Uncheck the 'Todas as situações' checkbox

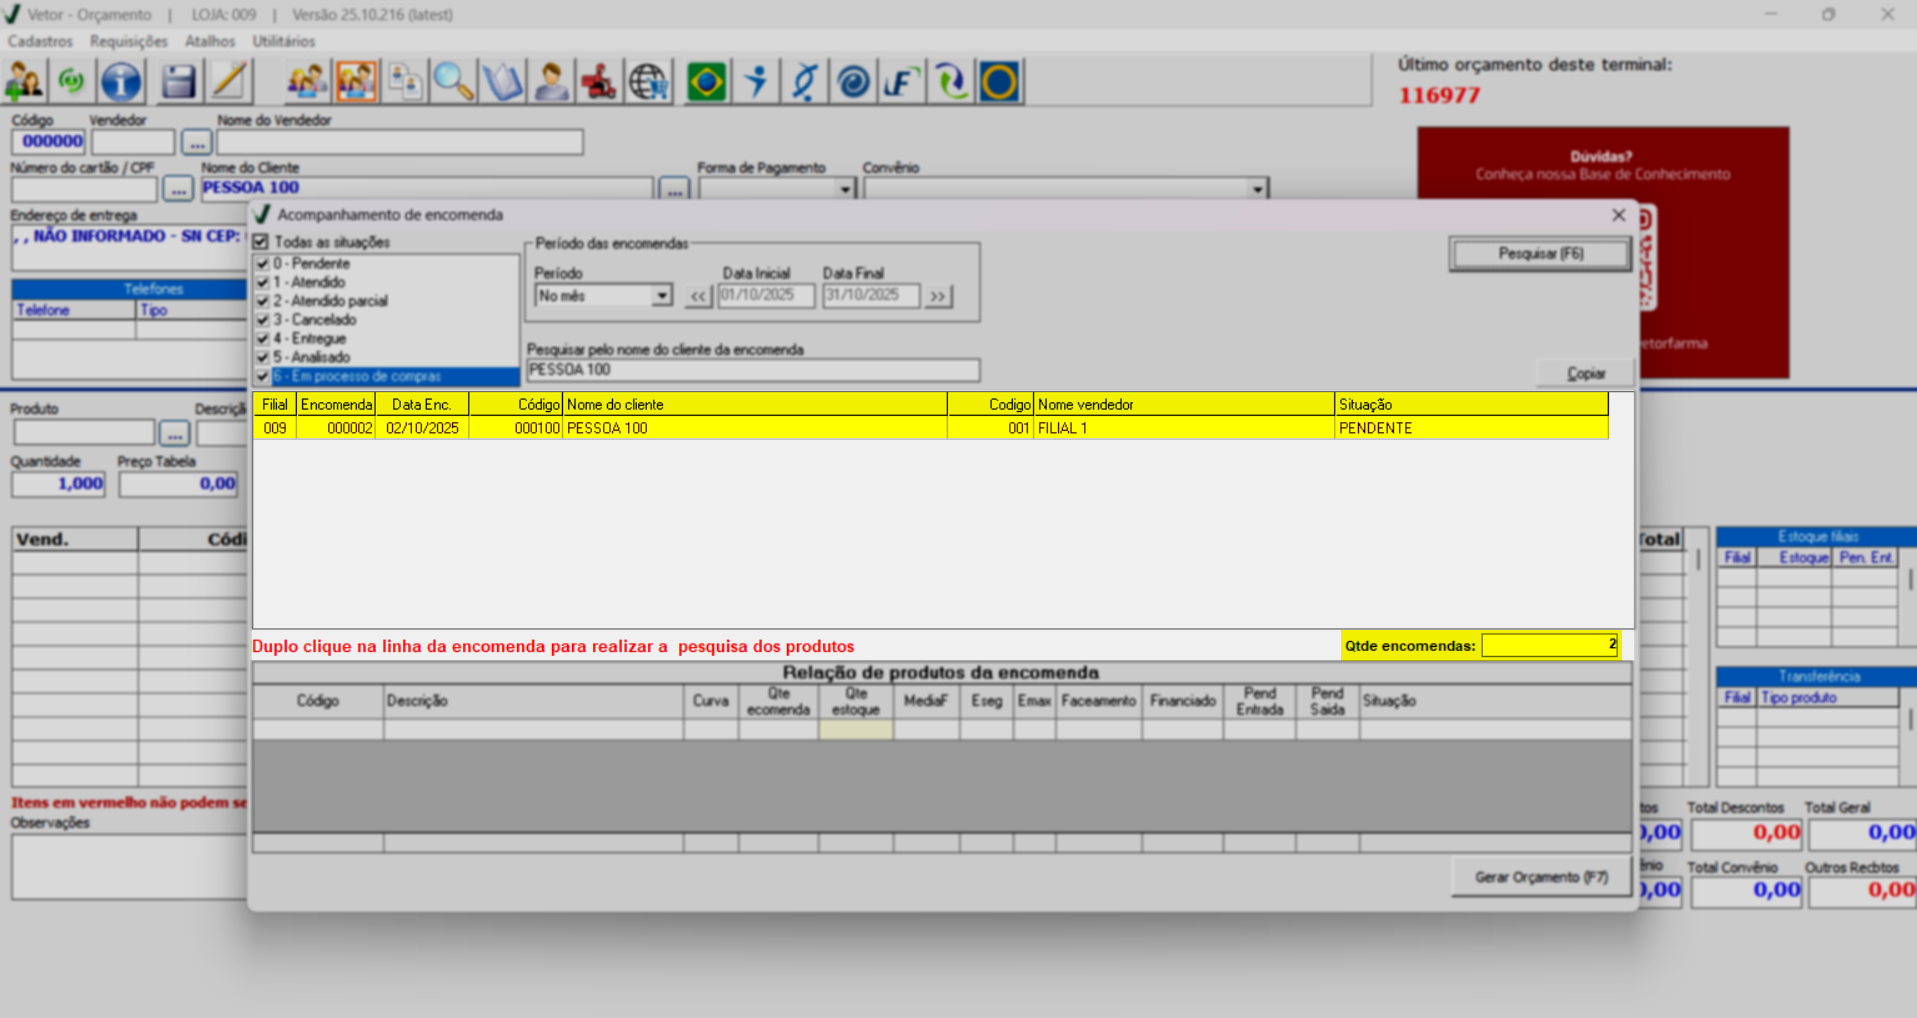(x=262, y=242)
